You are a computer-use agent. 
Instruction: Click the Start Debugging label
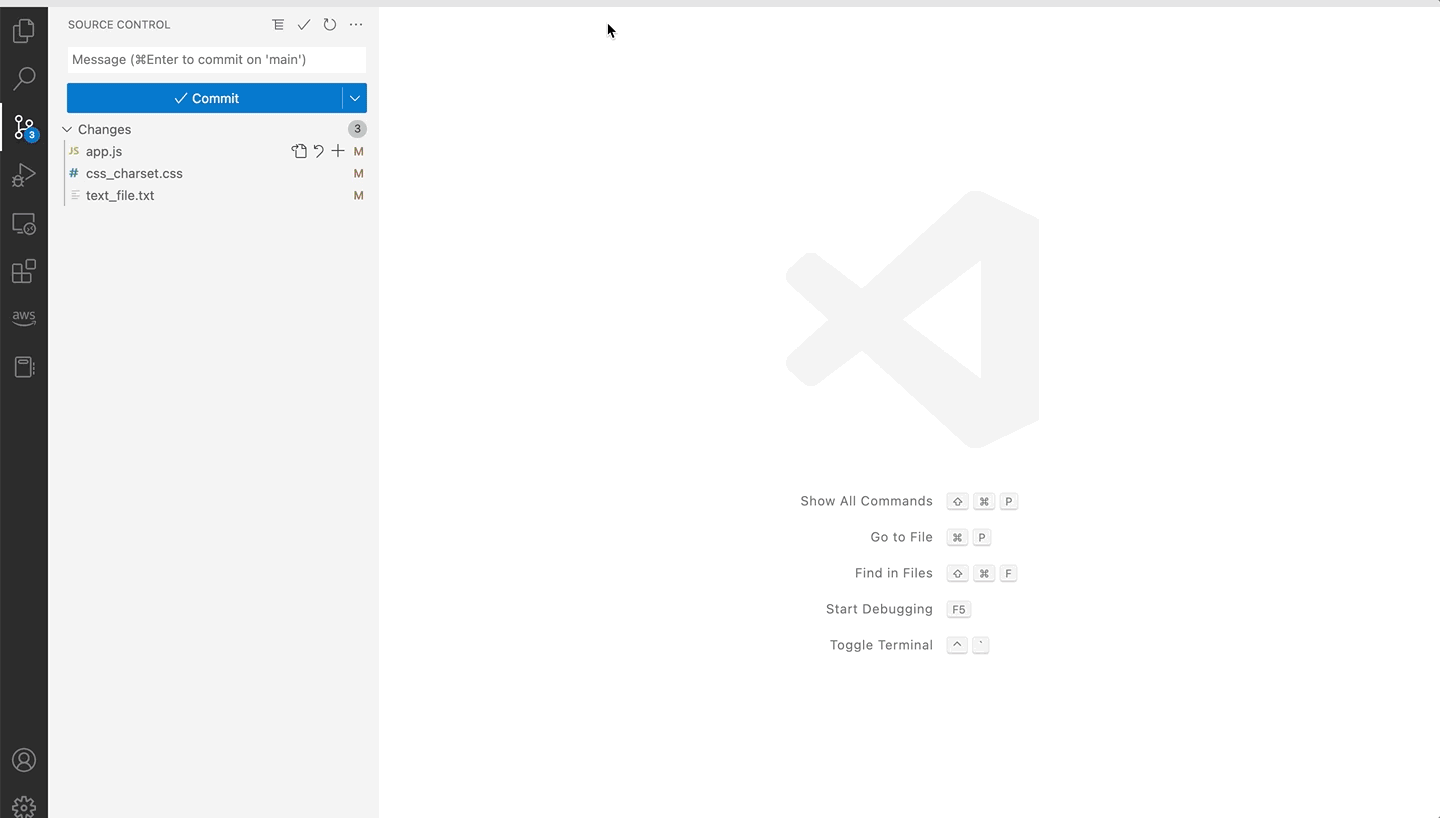[x=879, y=609]
